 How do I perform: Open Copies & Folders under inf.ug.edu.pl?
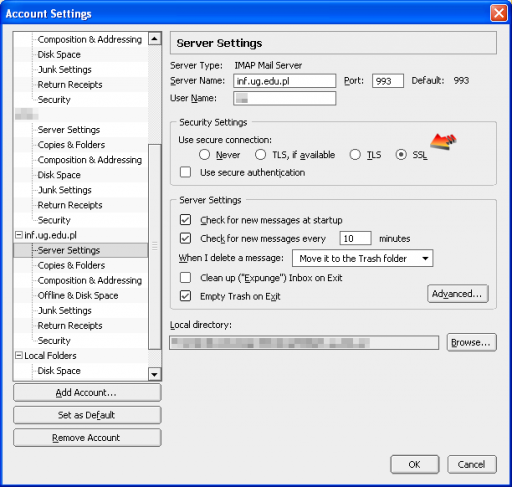coord(71,265)
